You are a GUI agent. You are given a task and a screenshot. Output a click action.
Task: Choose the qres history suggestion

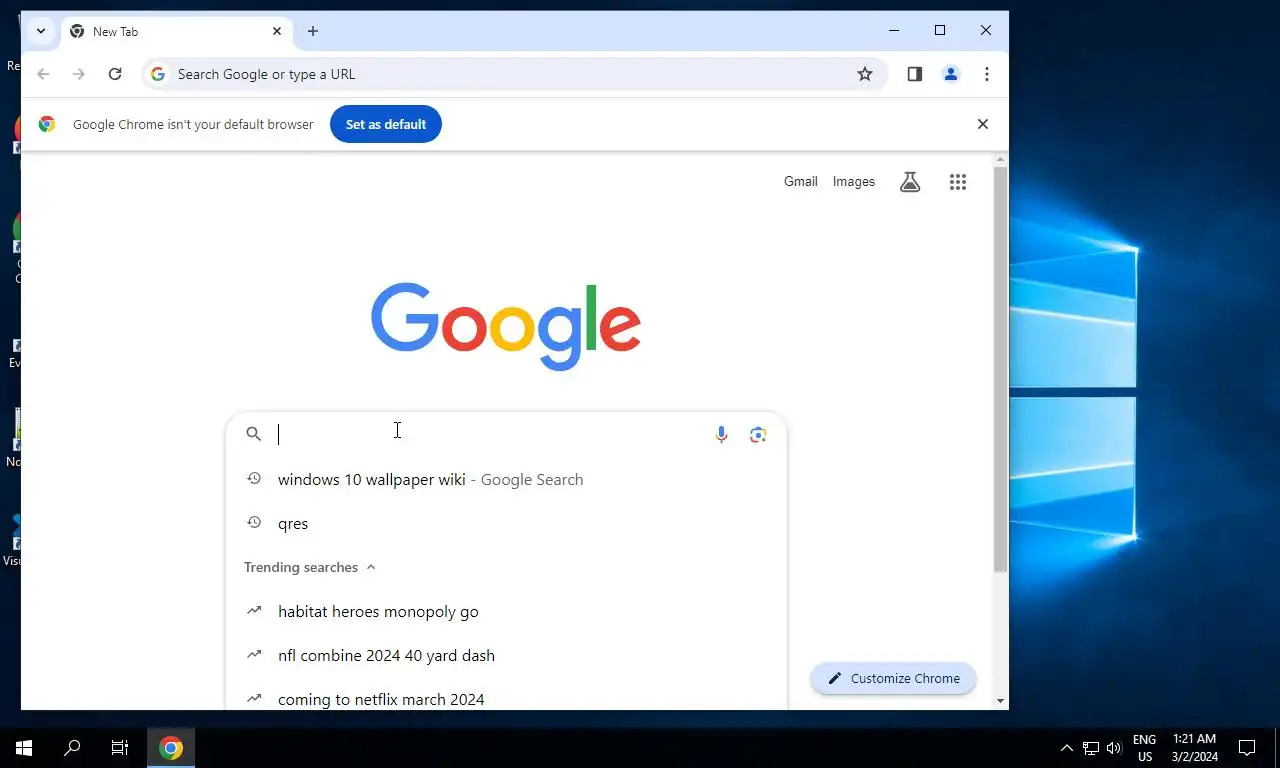pos(506,523)
